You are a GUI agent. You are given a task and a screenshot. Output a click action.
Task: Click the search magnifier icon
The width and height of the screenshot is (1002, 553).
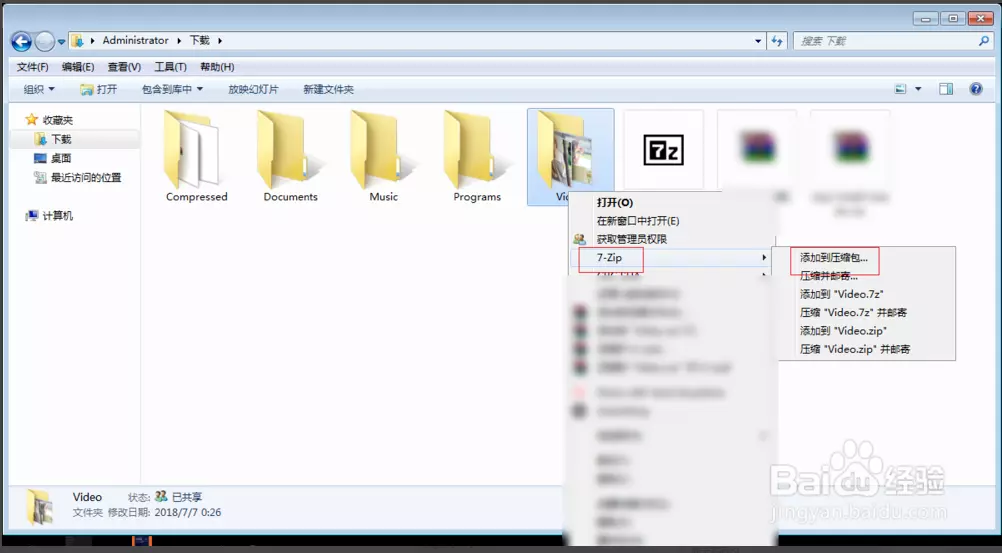(x=983, y=40)
